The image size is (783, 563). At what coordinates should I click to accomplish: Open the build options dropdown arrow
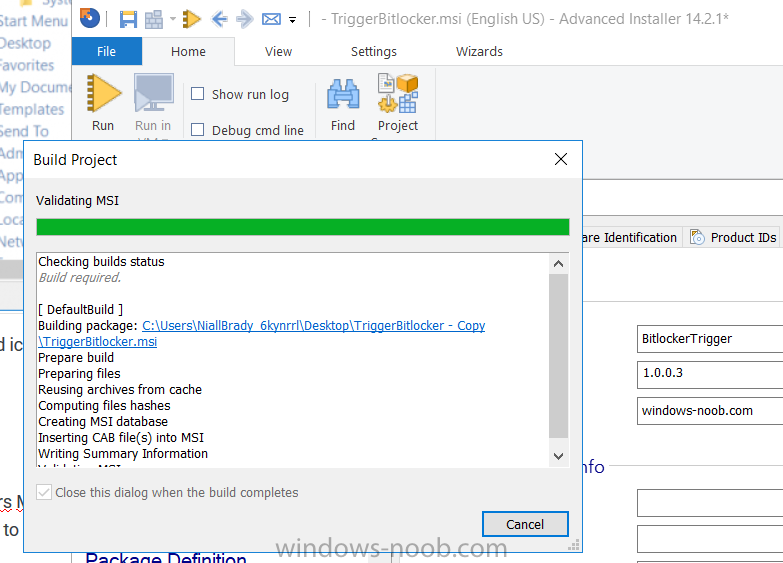[173, 19]
